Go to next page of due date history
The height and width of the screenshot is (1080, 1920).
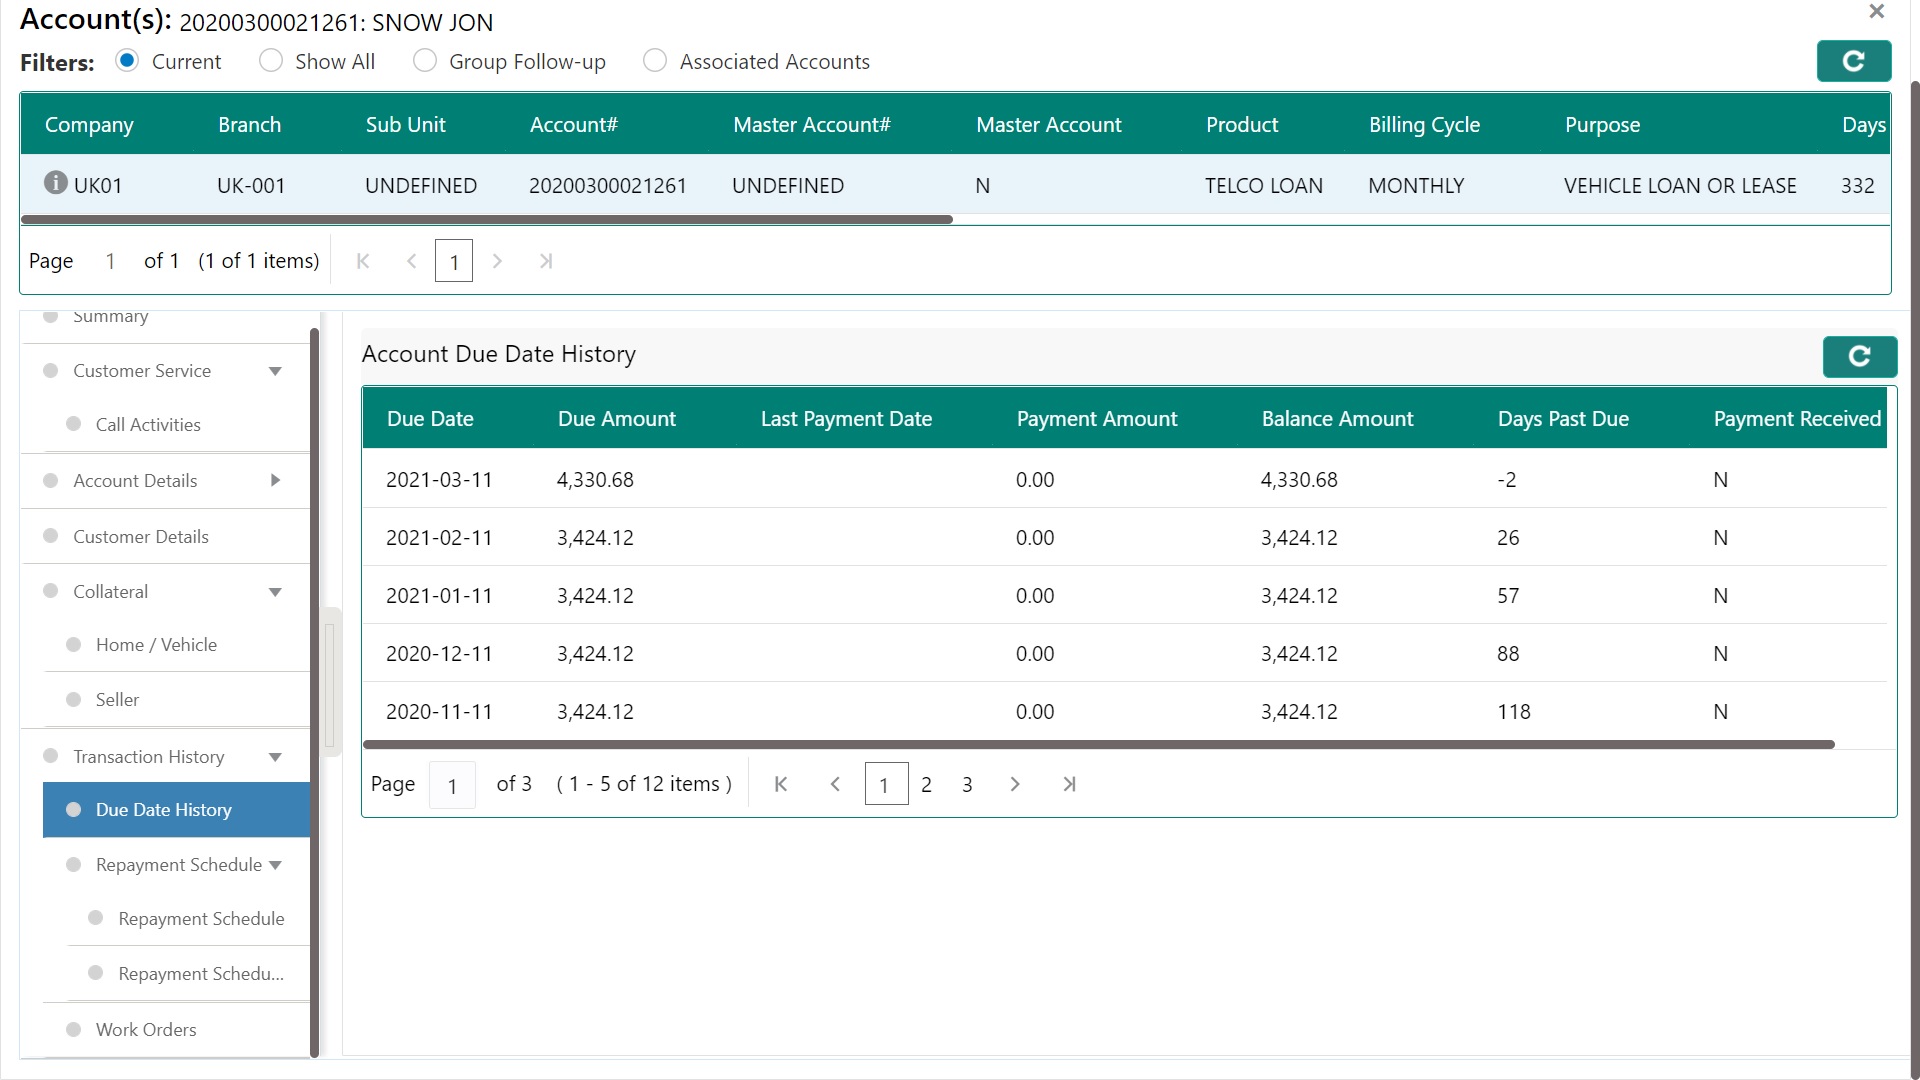[x=1015, y=785]
